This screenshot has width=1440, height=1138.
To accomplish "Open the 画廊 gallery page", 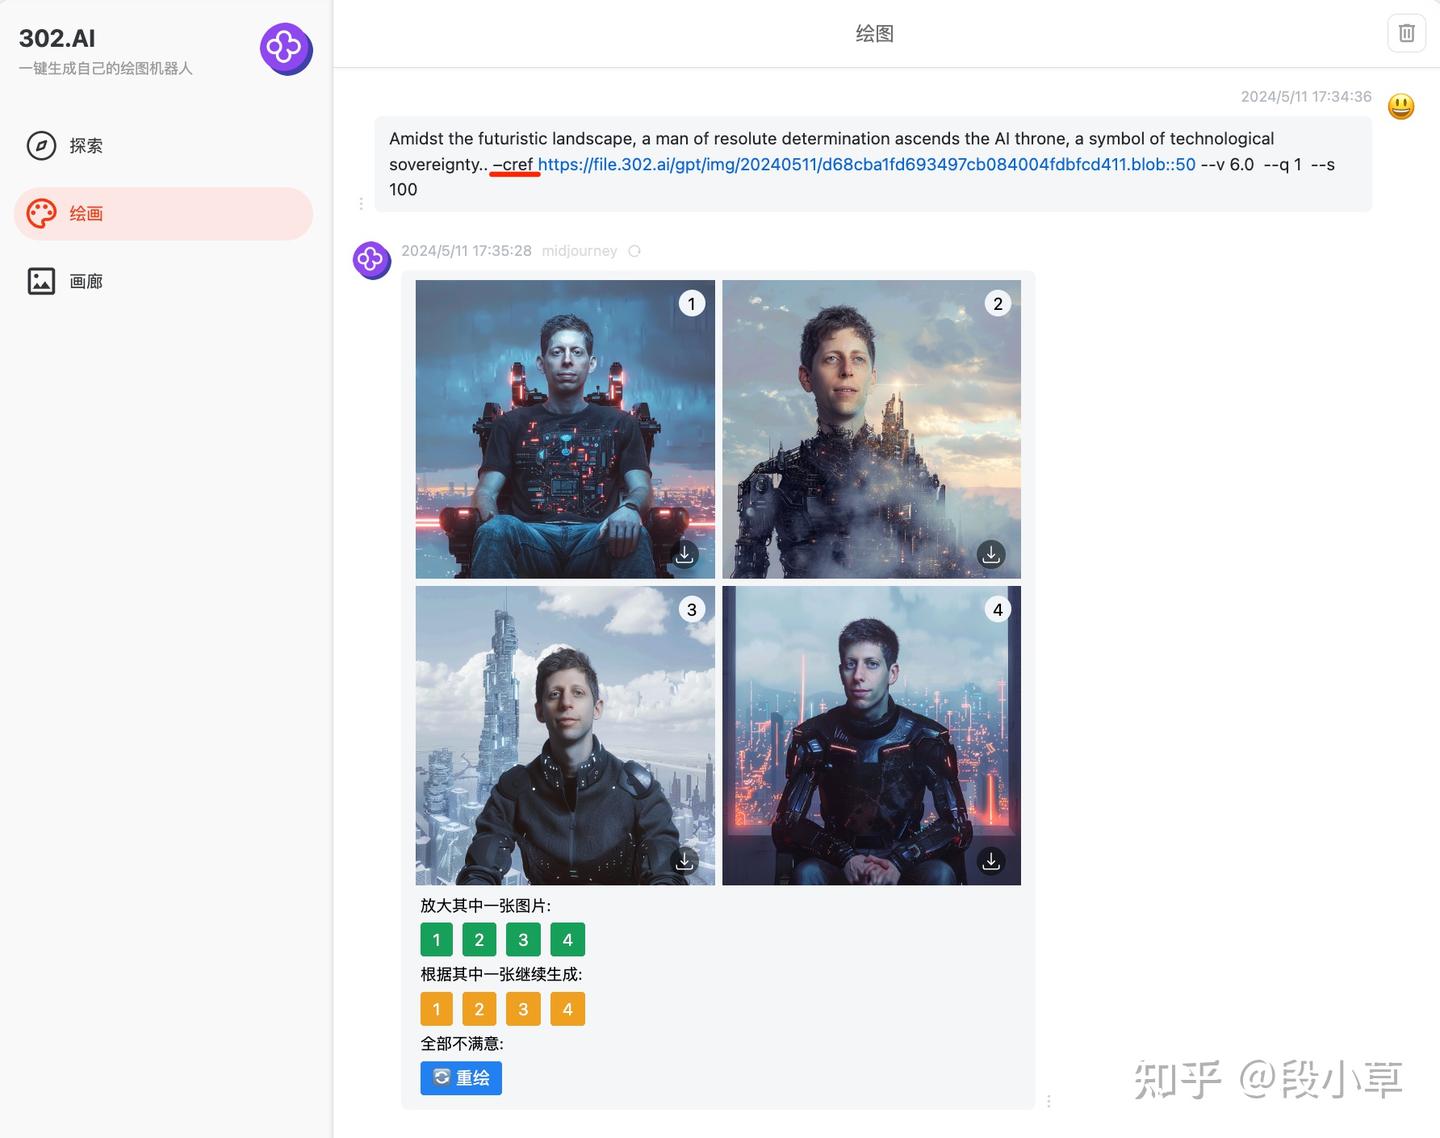I will pyautogui.click(x=163, y=282).
